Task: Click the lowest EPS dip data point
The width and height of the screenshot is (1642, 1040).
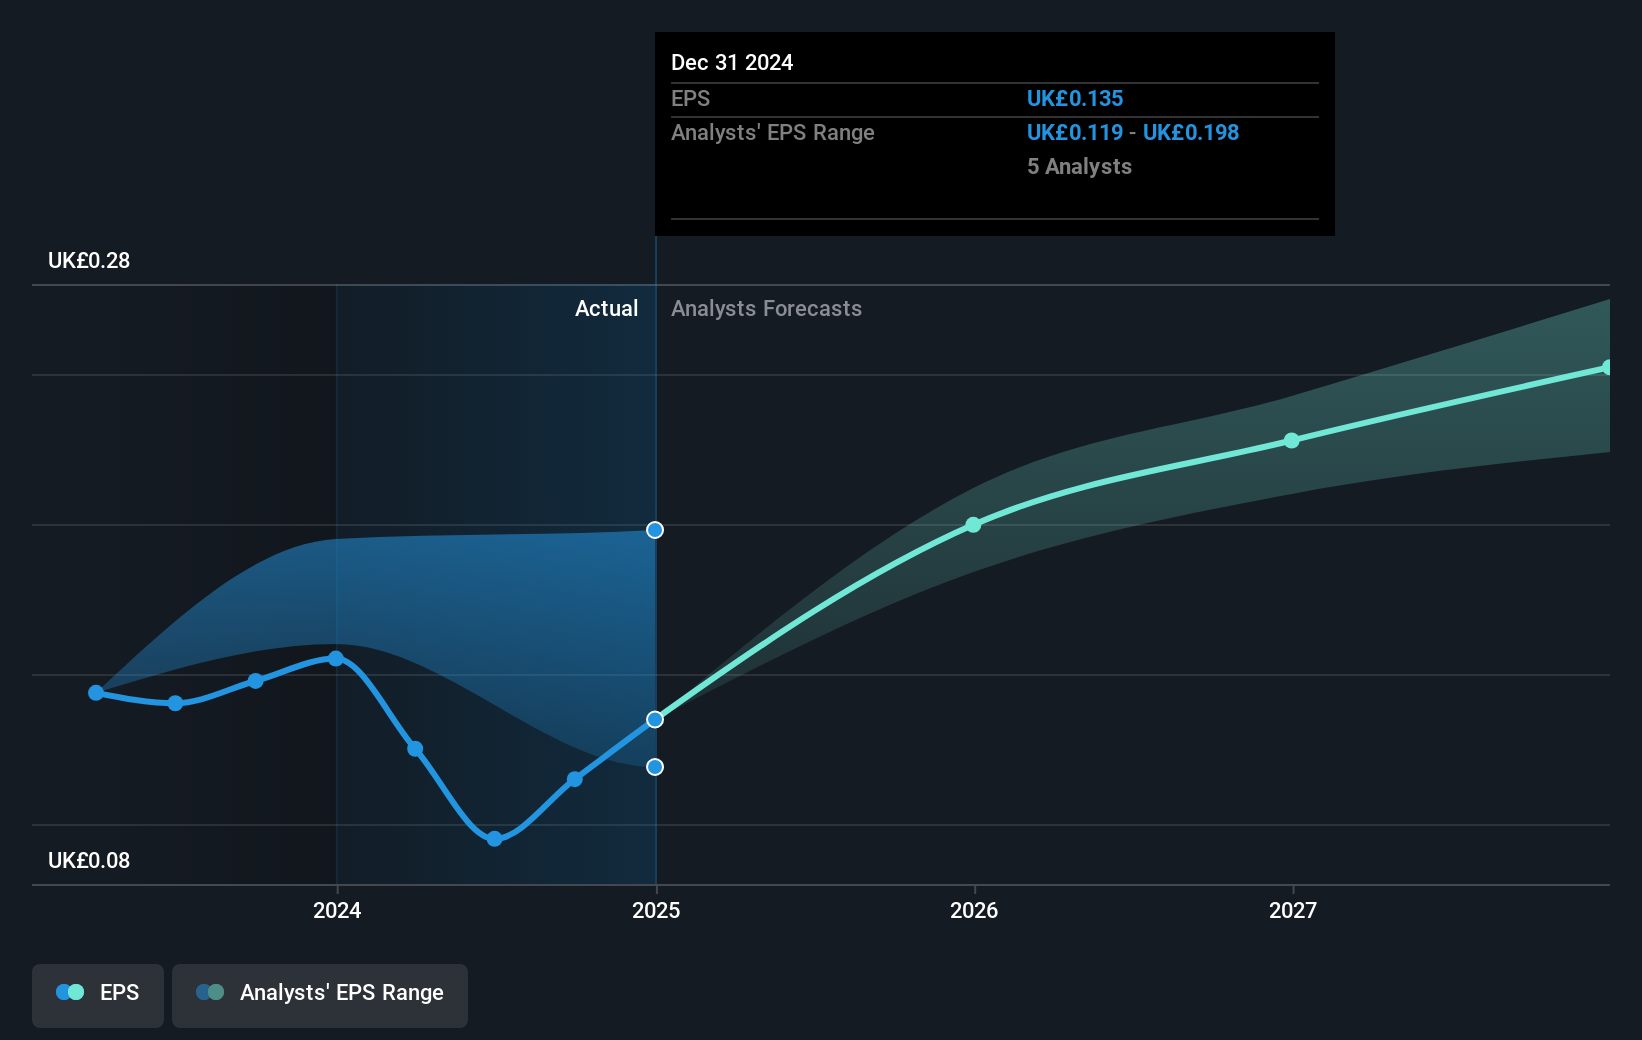Action: coord(494,839)
